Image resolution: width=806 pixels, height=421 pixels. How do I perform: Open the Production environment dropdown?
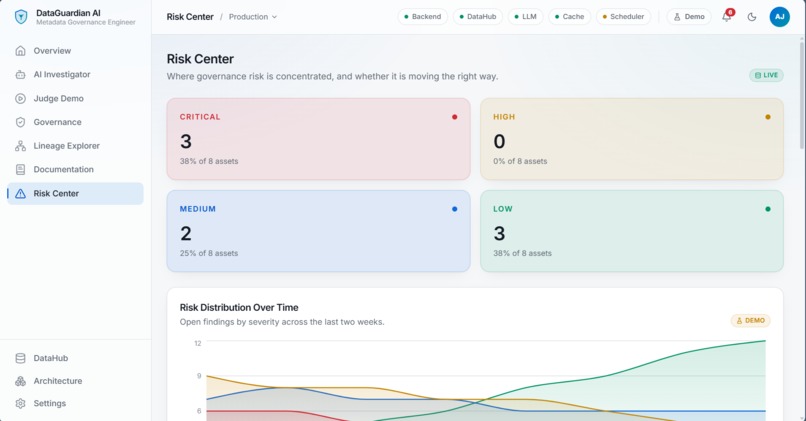click(253, 17)
